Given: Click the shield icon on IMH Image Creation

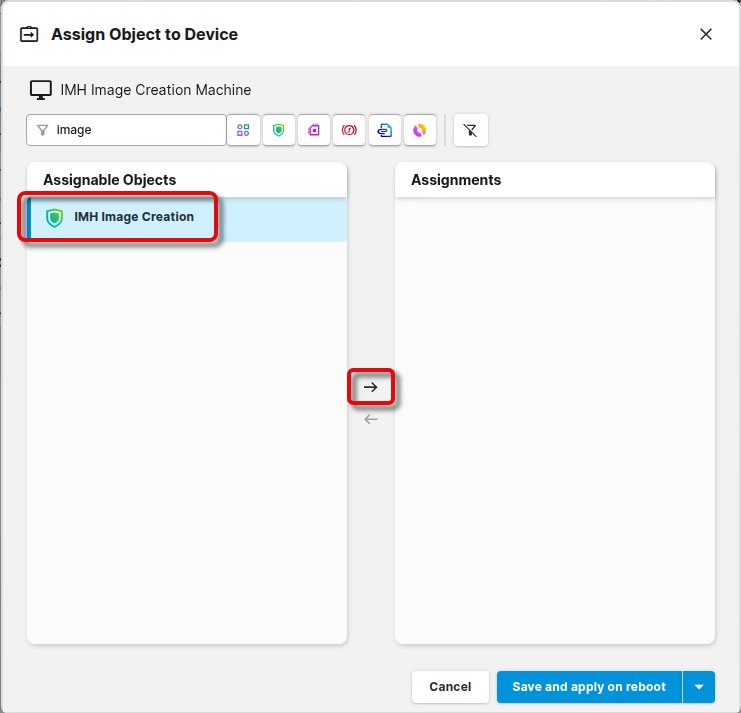Looking at the screenshot, I should pos(55,218).
